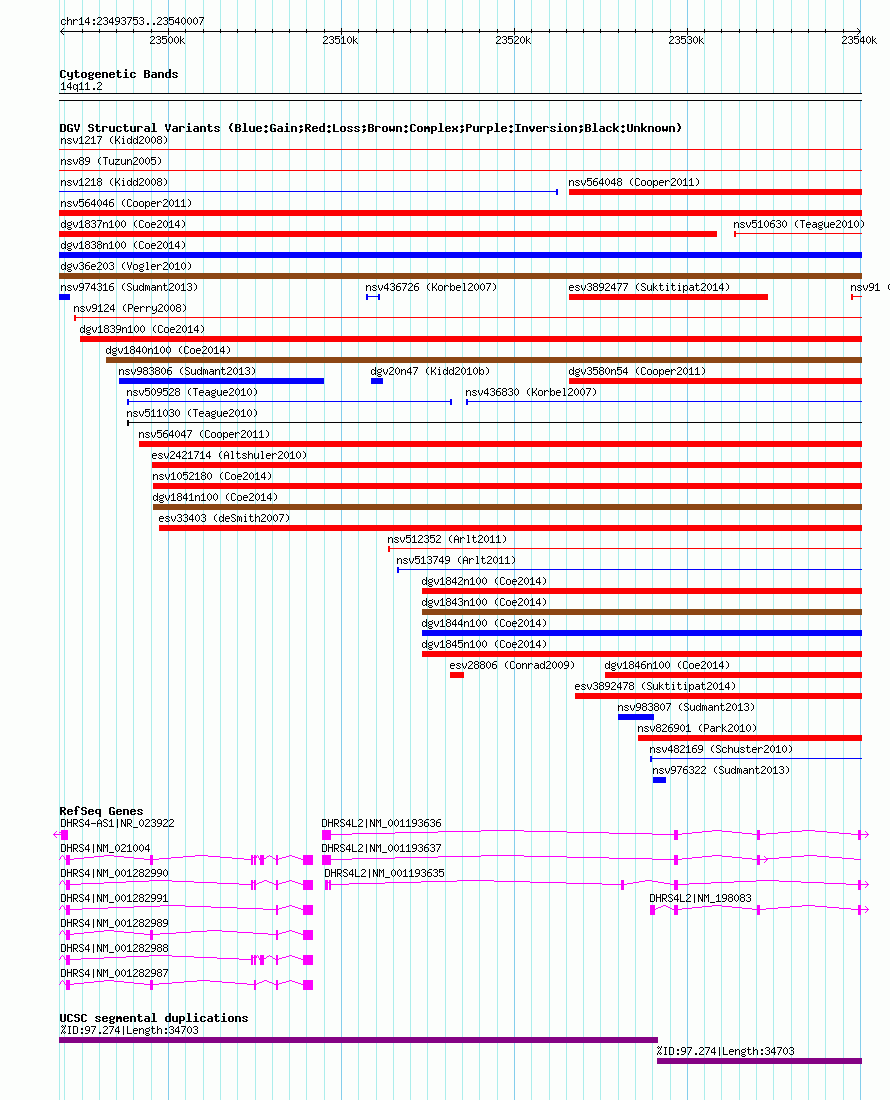Click nsv983806 (Sudmant2013) blue bar label

pos(187,372)
